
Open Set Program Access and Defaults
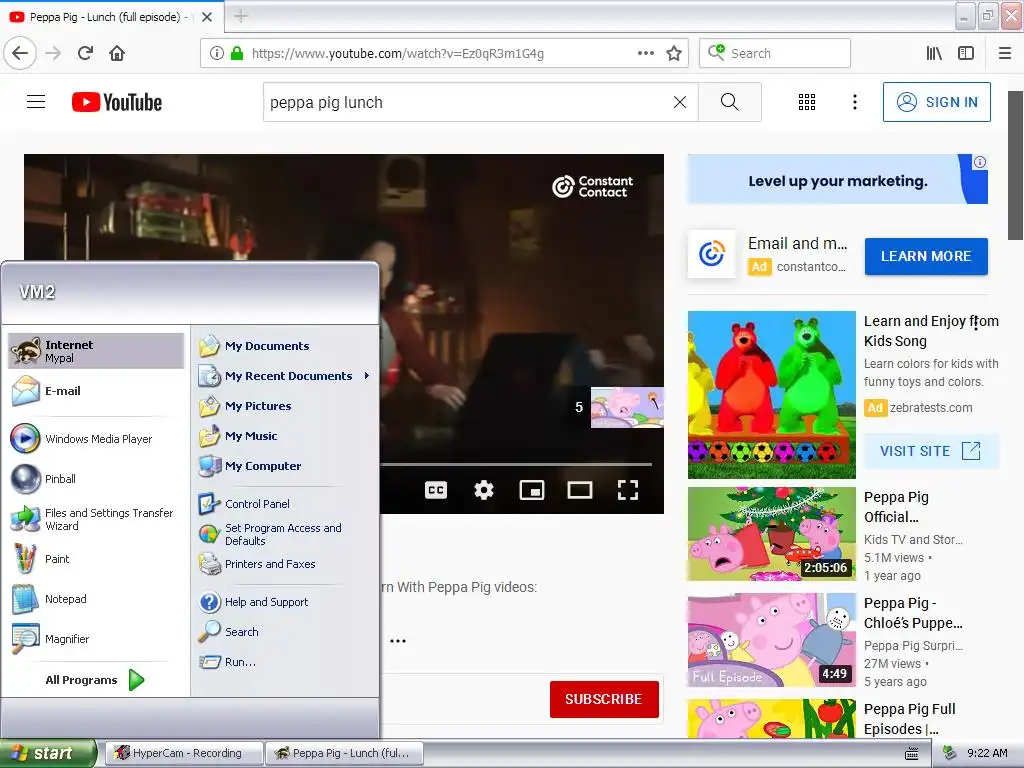[x=285, y=534]
